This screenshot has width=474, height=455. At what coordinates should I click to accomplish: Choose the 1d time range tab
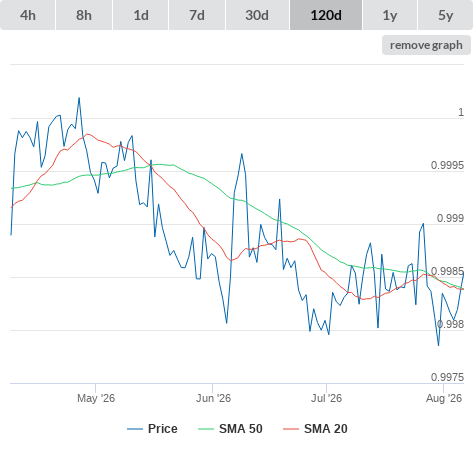point(141,15)
